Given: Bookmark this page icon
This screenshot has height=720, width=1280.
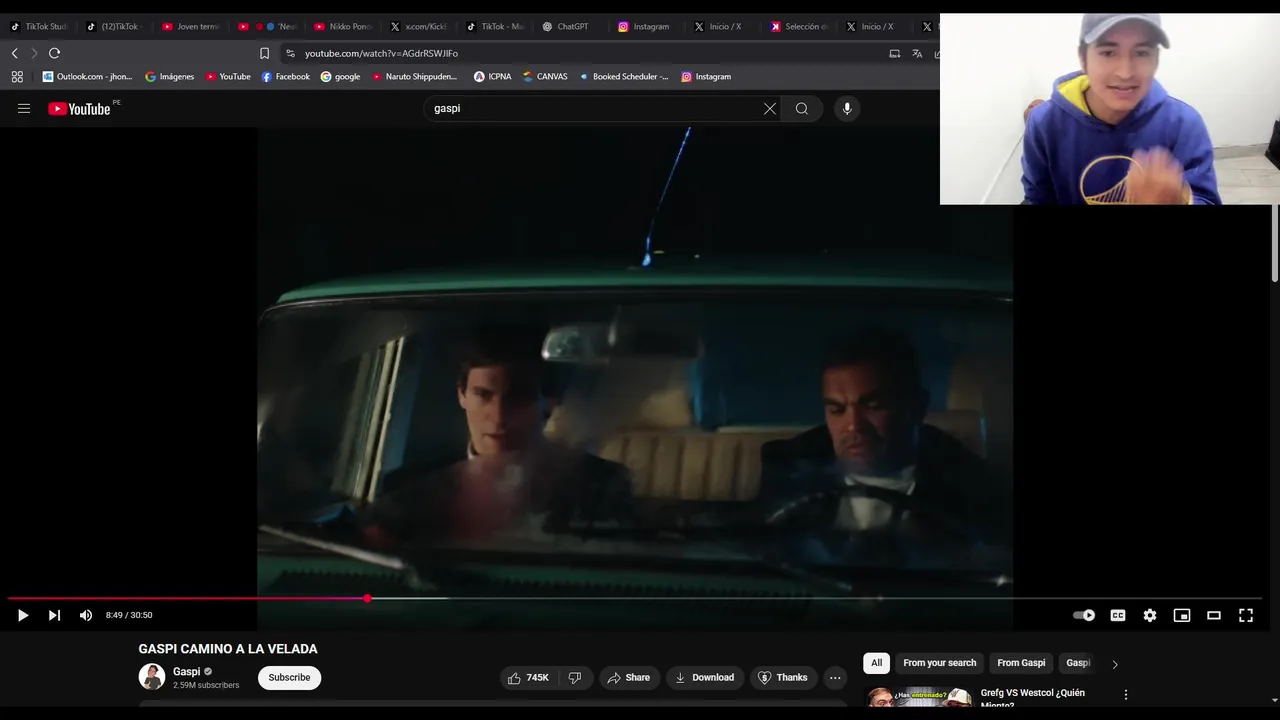Looking at the screenshot, I should click(x=264, y=53).
